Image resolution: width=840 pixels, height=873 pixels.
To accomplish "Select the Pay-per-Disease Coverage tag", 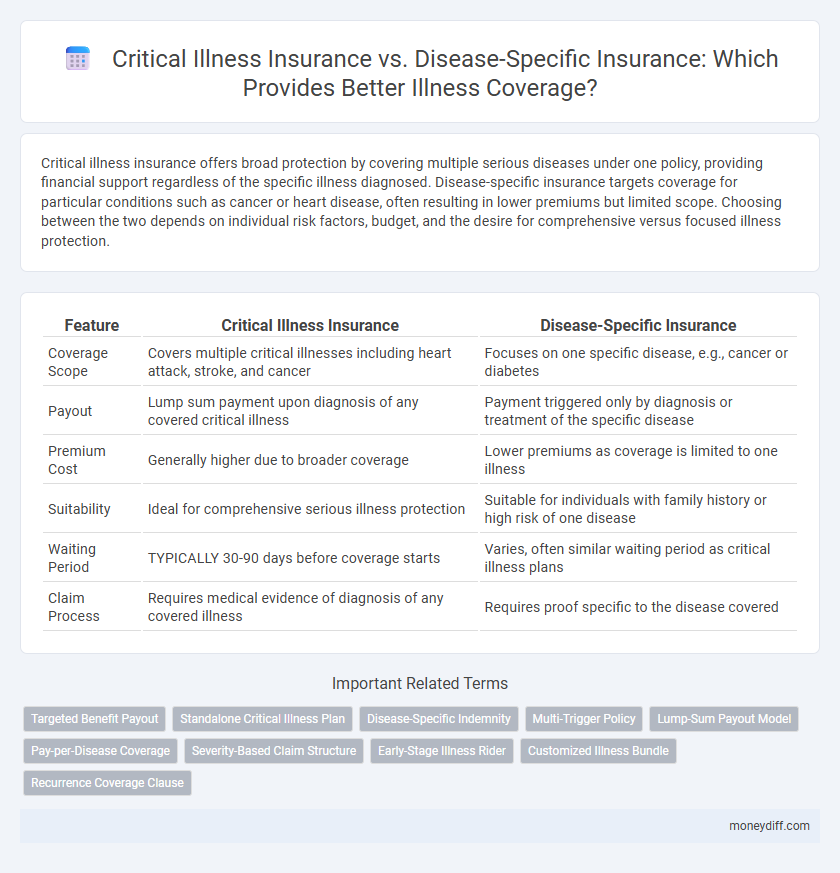I will [100, 751].
